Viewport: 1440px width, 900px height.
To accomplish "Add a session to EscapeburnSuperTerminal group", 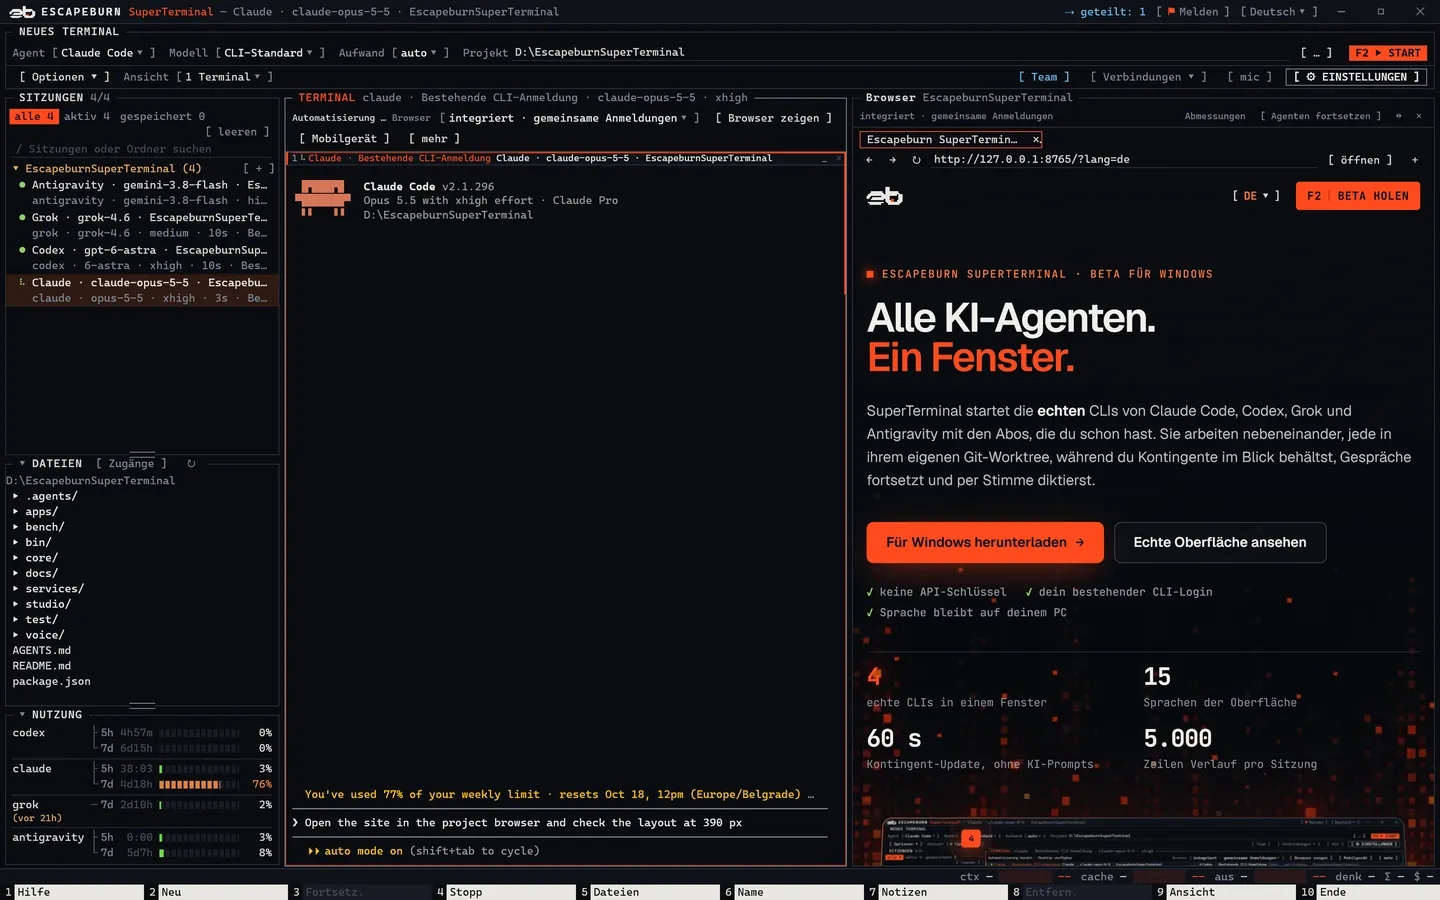I will (259, 169).
